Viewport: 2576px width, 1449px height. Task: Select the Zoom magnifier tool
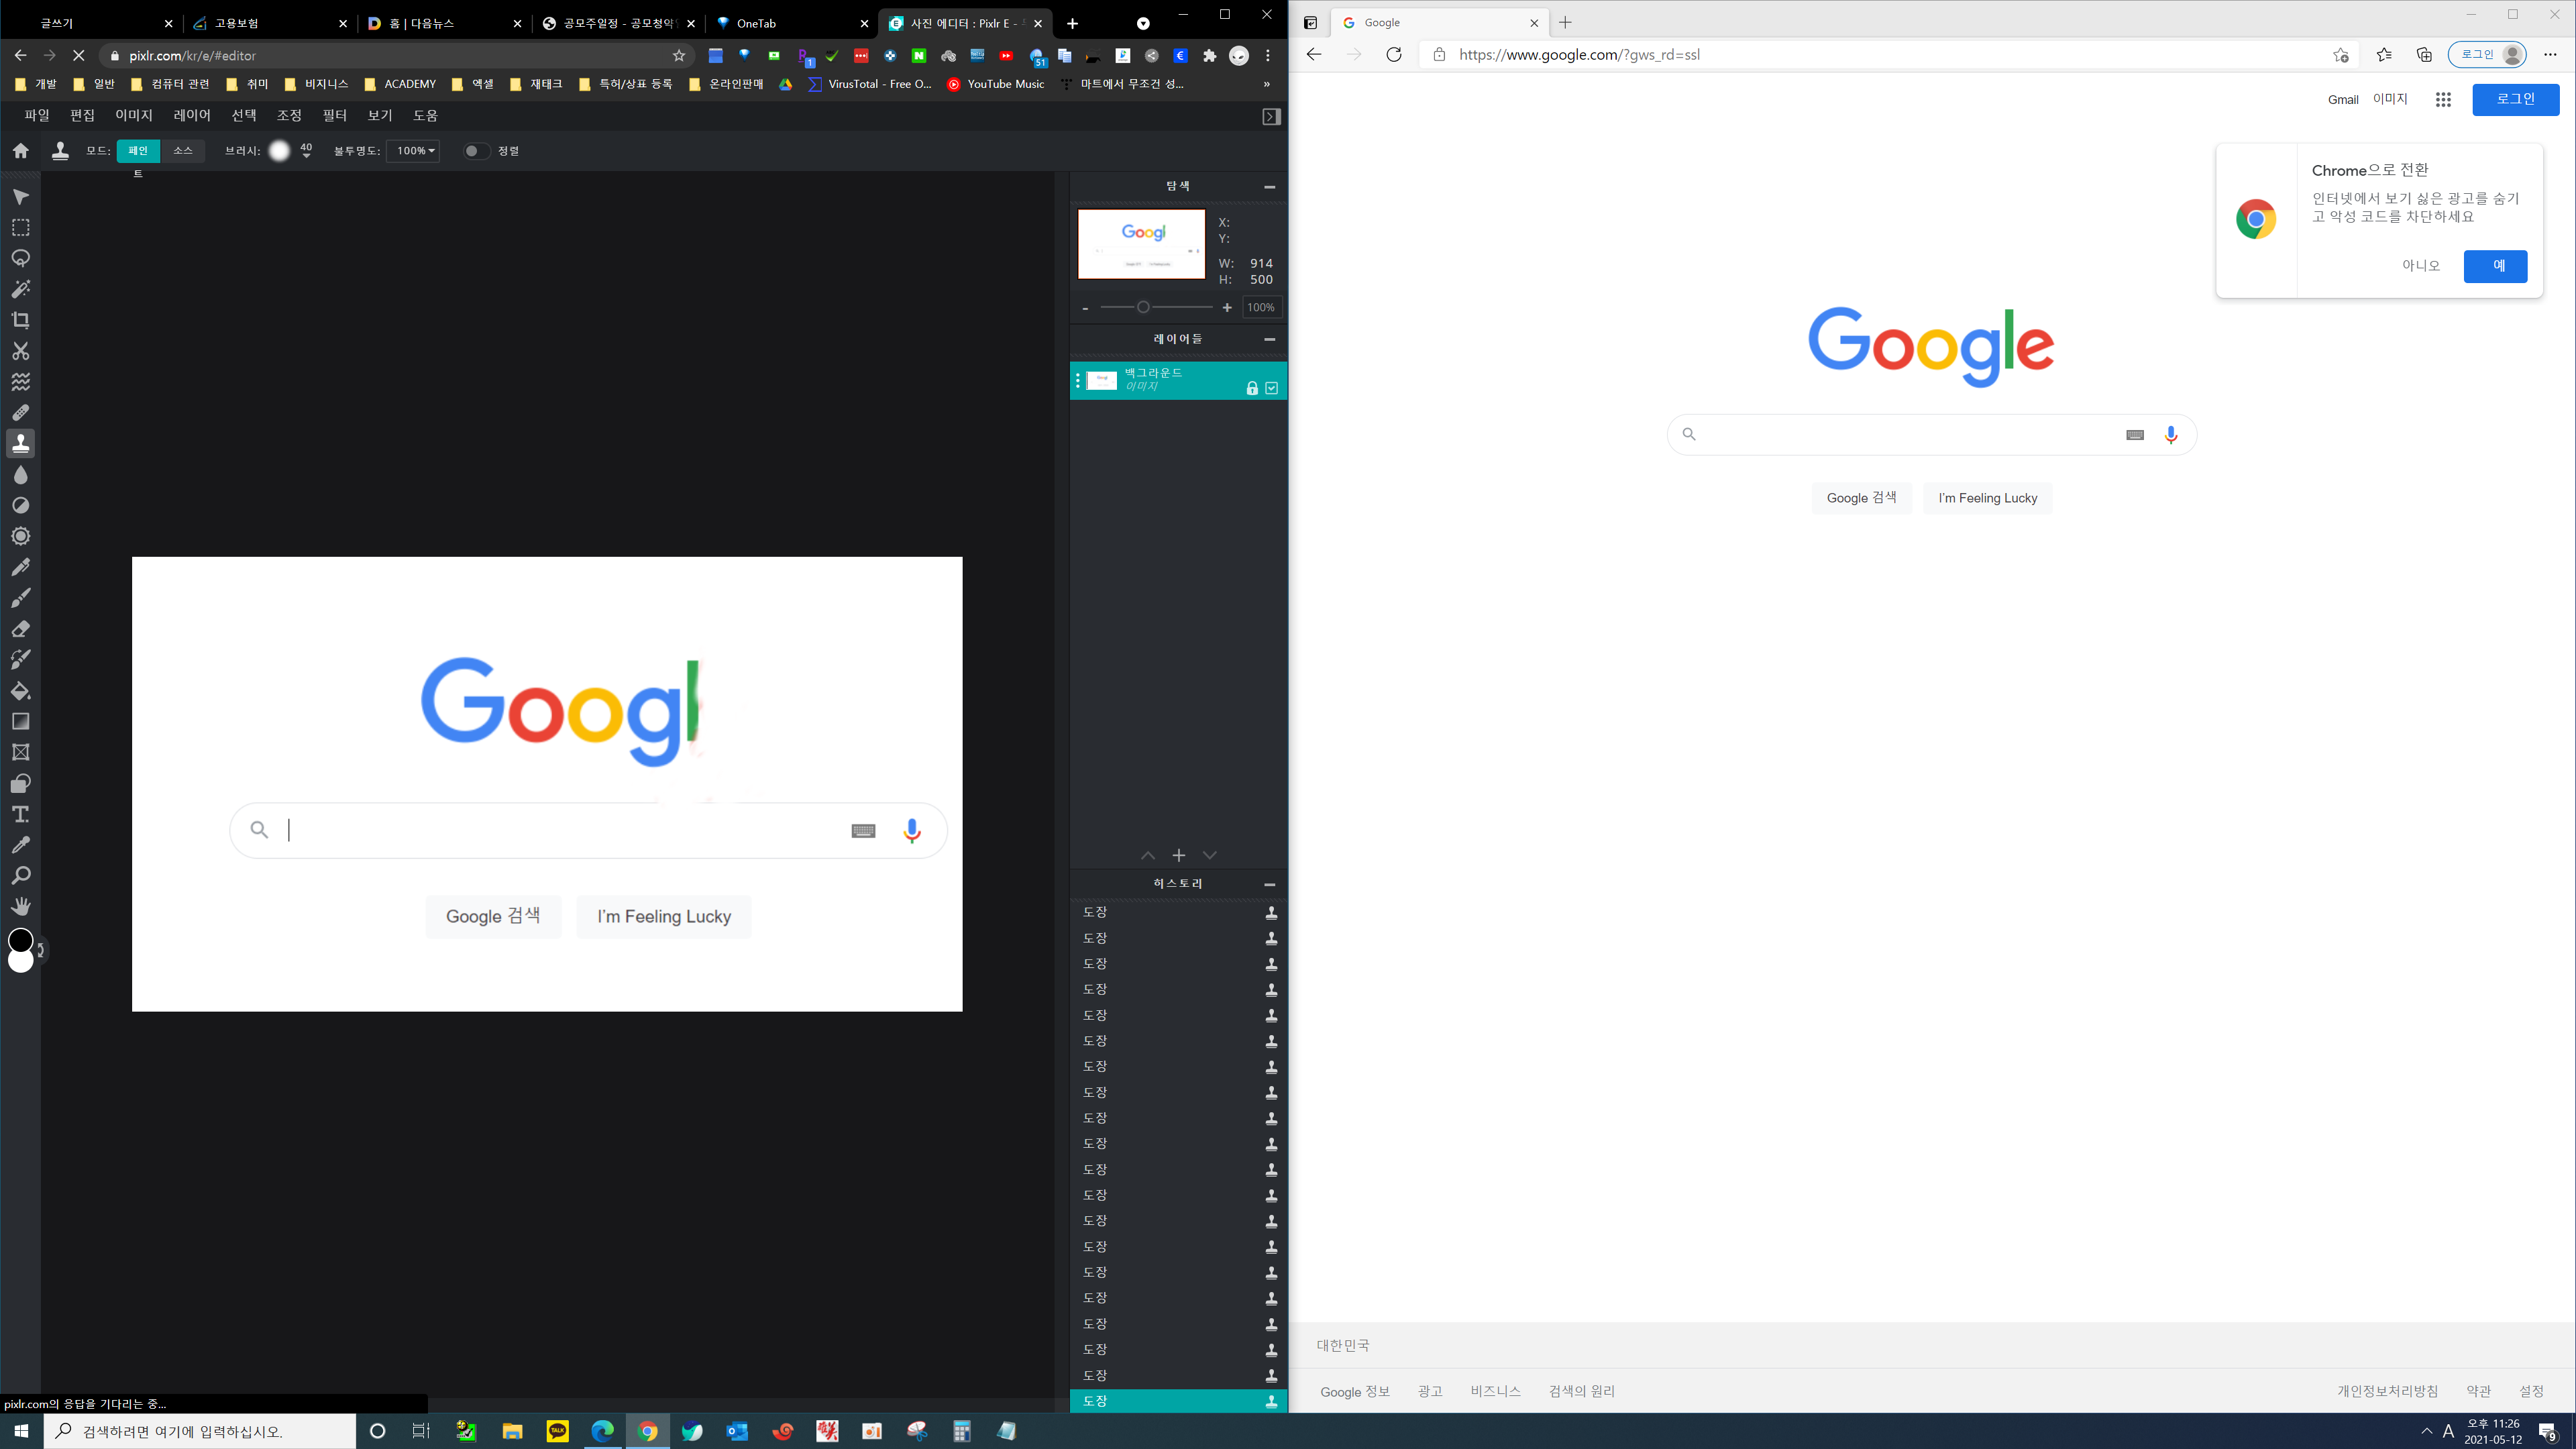point(20,876)
